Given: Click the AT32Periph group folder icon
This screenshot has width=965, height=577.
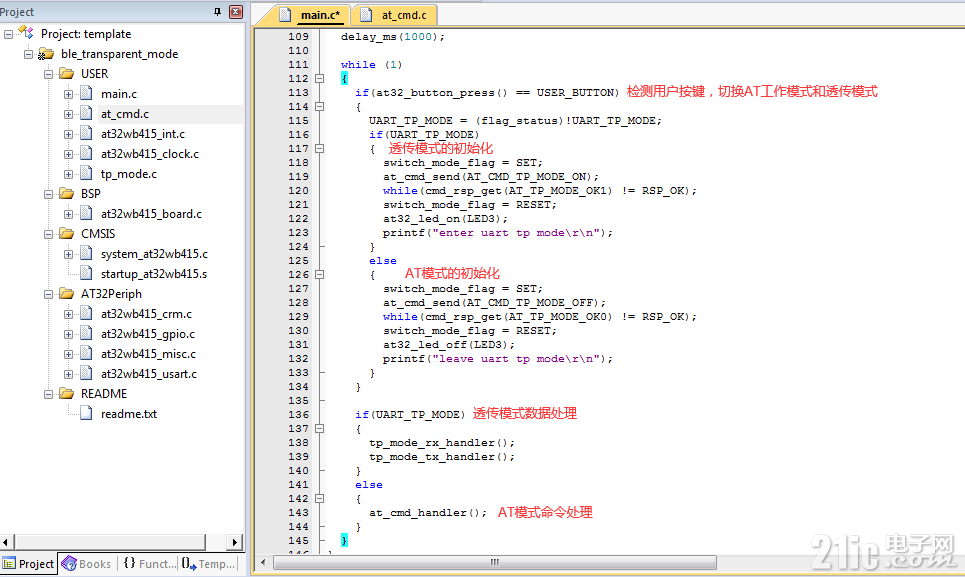Looking at the screenshot, I should point(66,294).
